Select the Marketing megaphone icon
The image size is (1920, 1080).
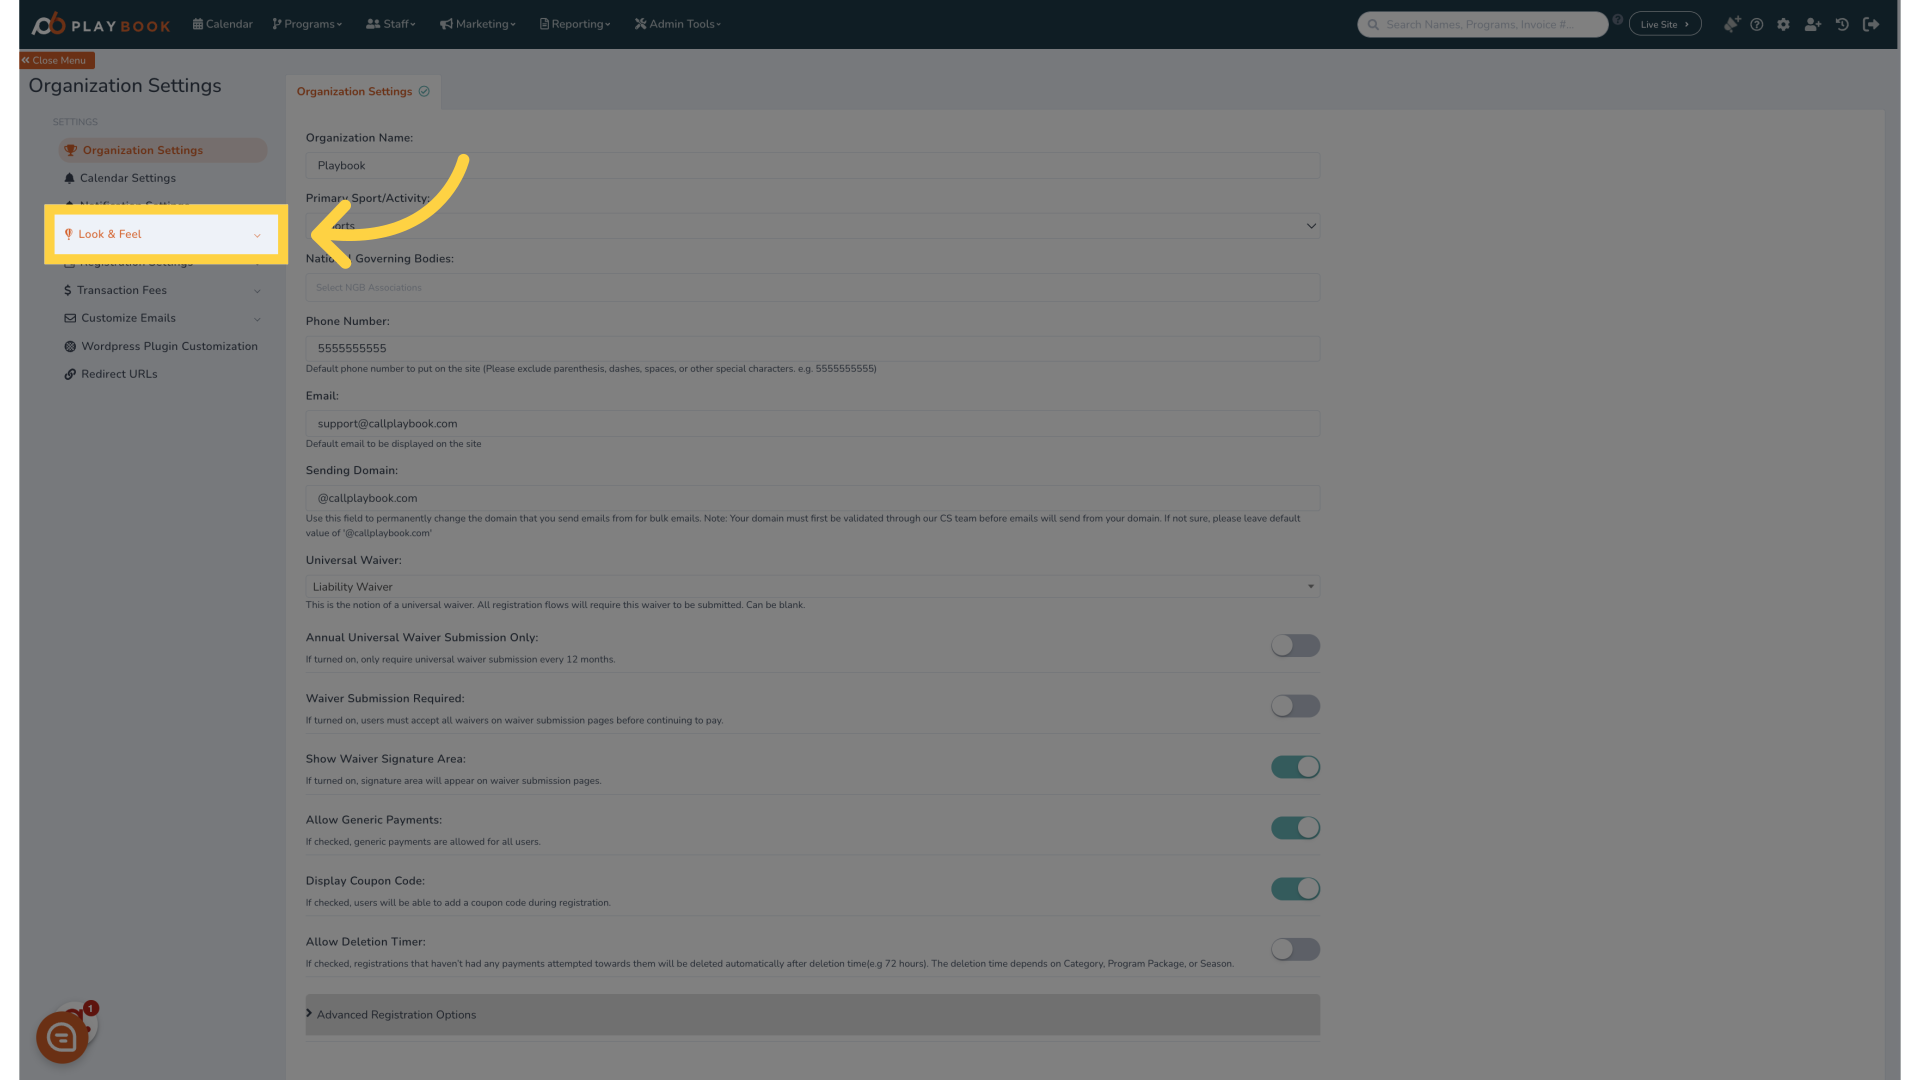pos(447,24)
